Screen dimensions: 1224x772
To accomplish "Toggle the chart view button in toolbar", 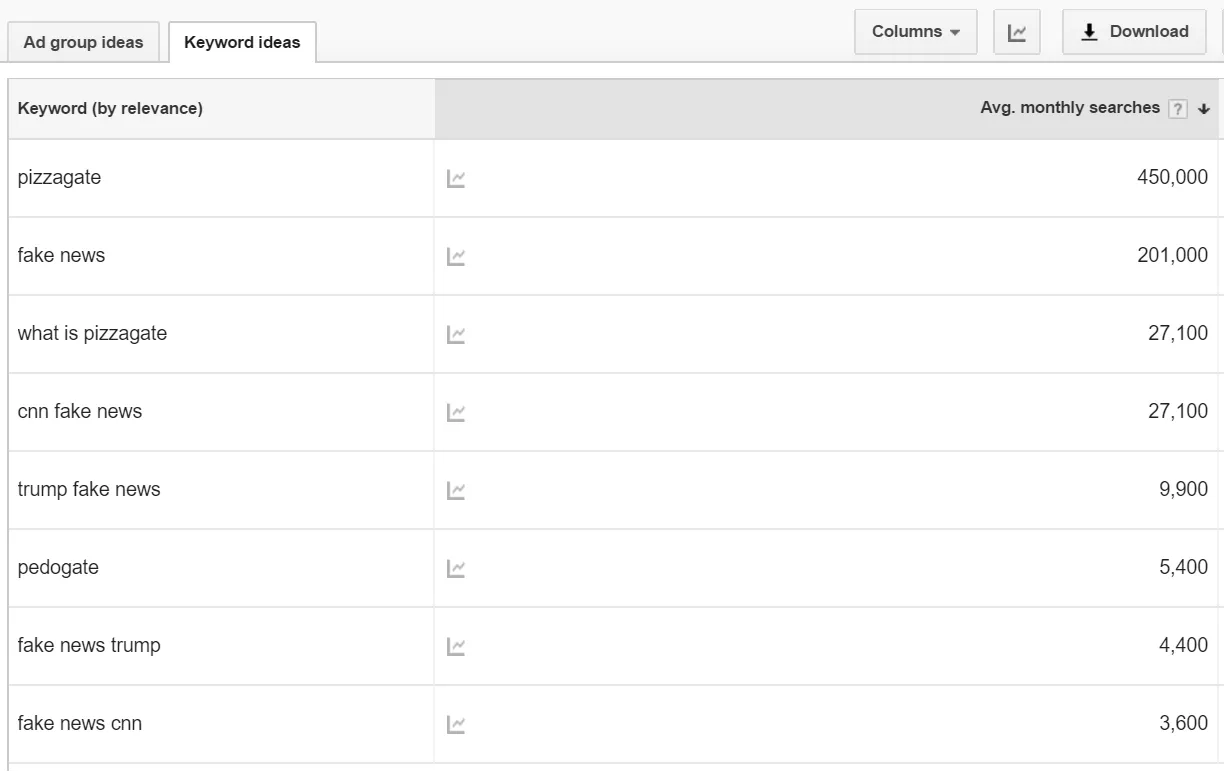I will point(1017,32).
